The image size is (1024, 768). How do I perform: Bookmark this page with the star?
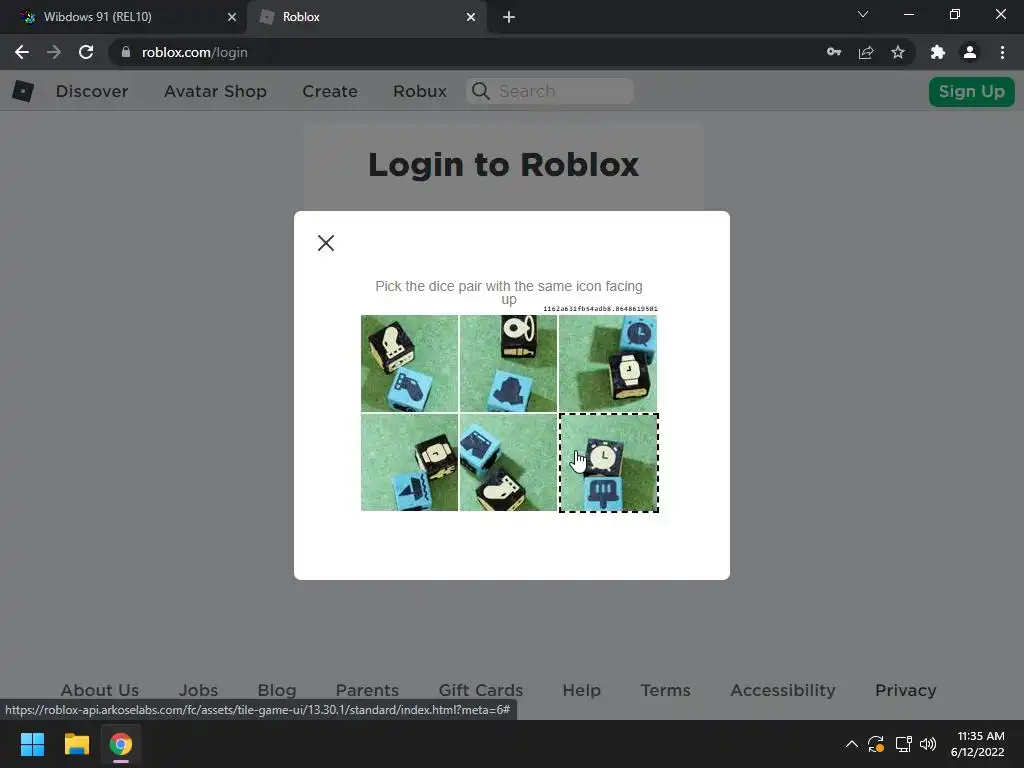(x=898, y=52)
